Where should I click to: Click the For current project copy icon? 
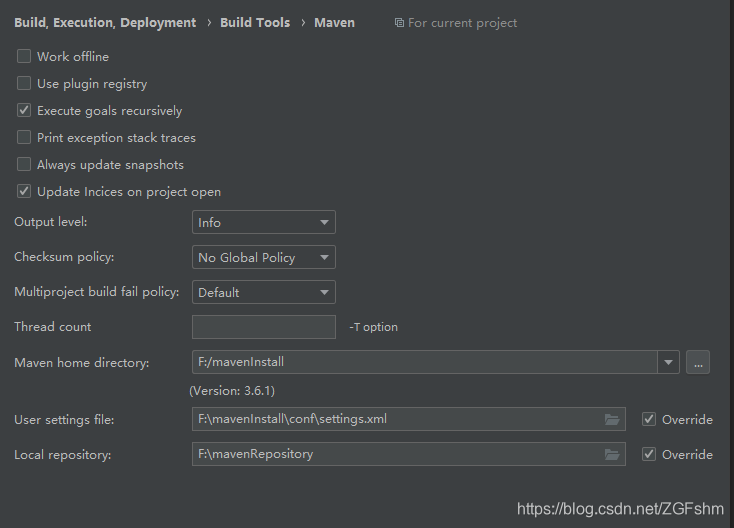click(399, 22)
